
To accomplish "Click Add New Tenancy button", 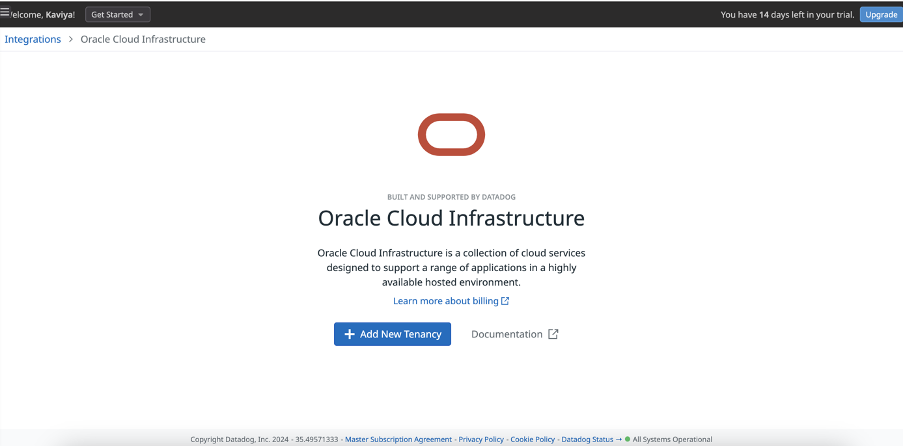I will [x=393, y=334].
